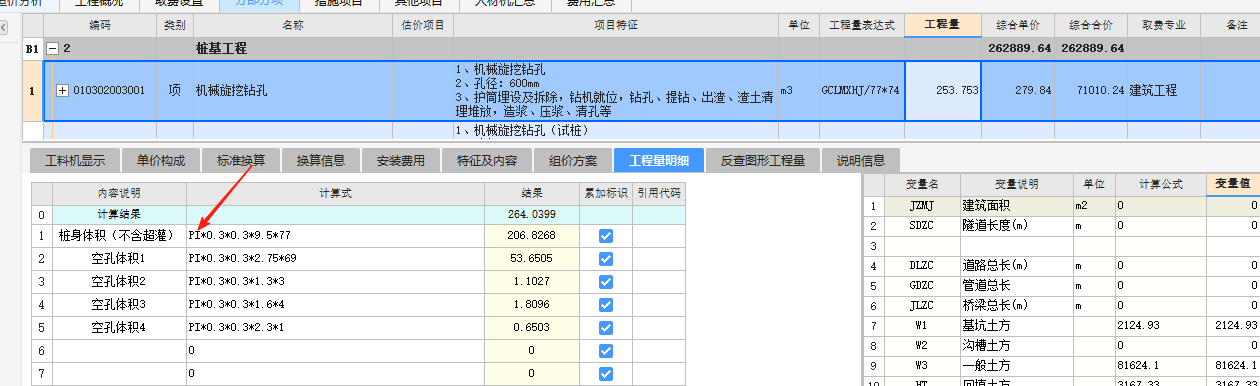This screenshot has height=386, width=1260.
Task: Select expression cell GCLMXHJ/77*74
Action: tap(861, 90)
